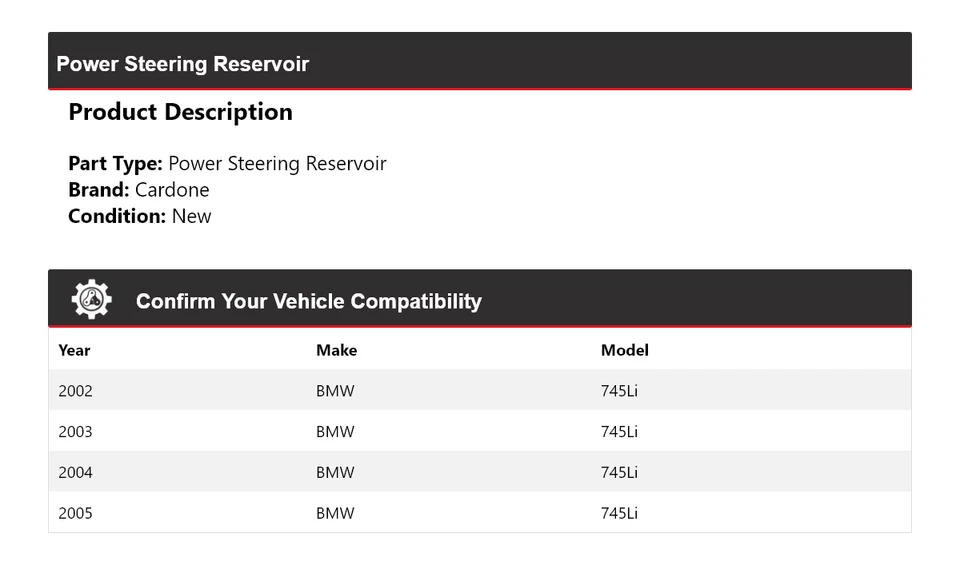Click BMW in the 2005 row
Viewport: 960px width, 565px height.
pos(335,513)
